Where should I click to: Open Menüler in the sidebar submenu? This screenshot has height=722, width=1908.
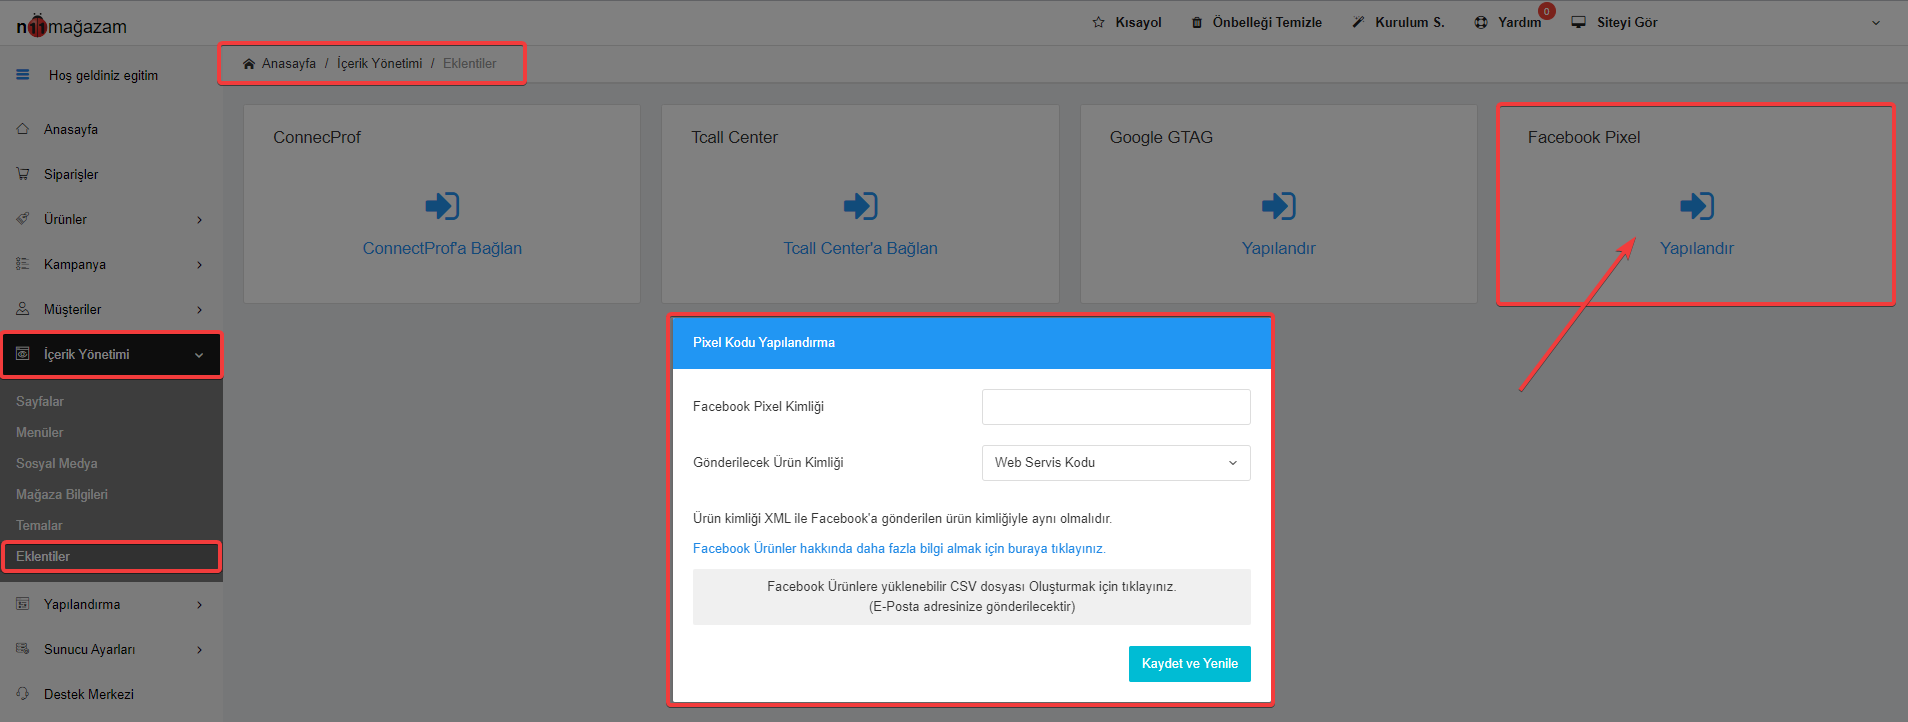(x=40, y=432)
